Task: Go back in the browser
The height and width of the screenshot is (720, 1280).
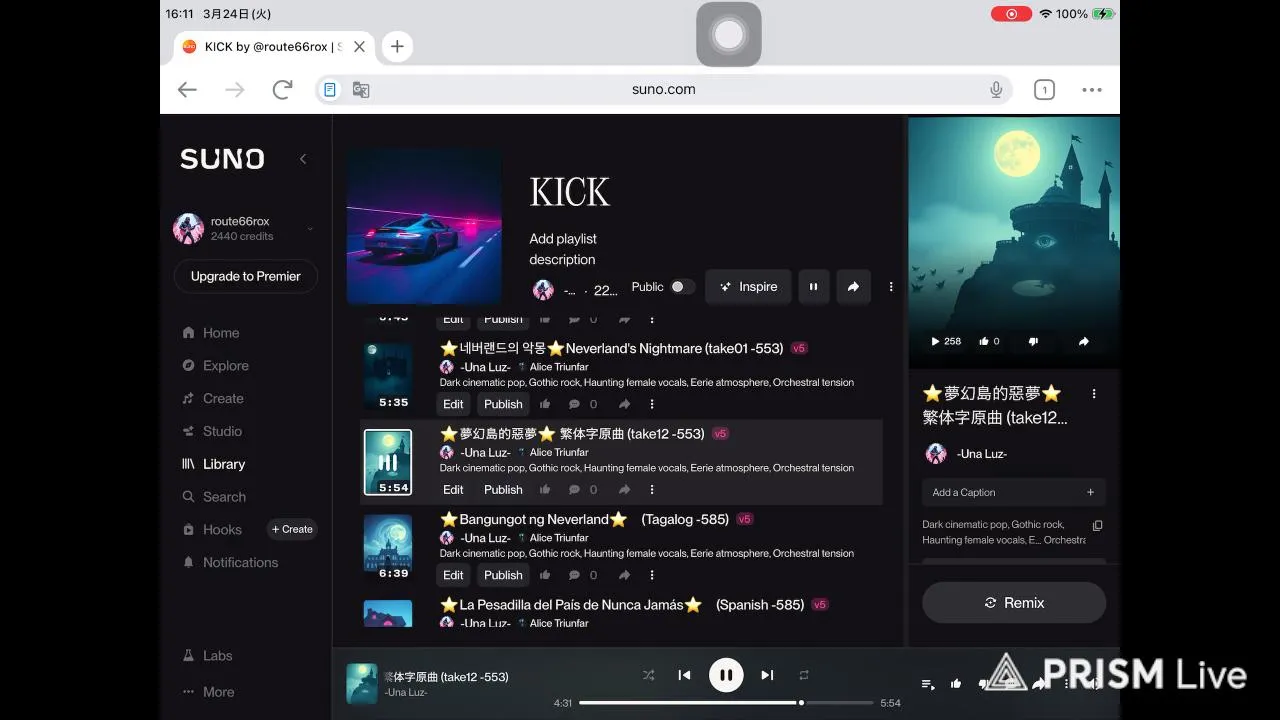Action: pos(187,90)
